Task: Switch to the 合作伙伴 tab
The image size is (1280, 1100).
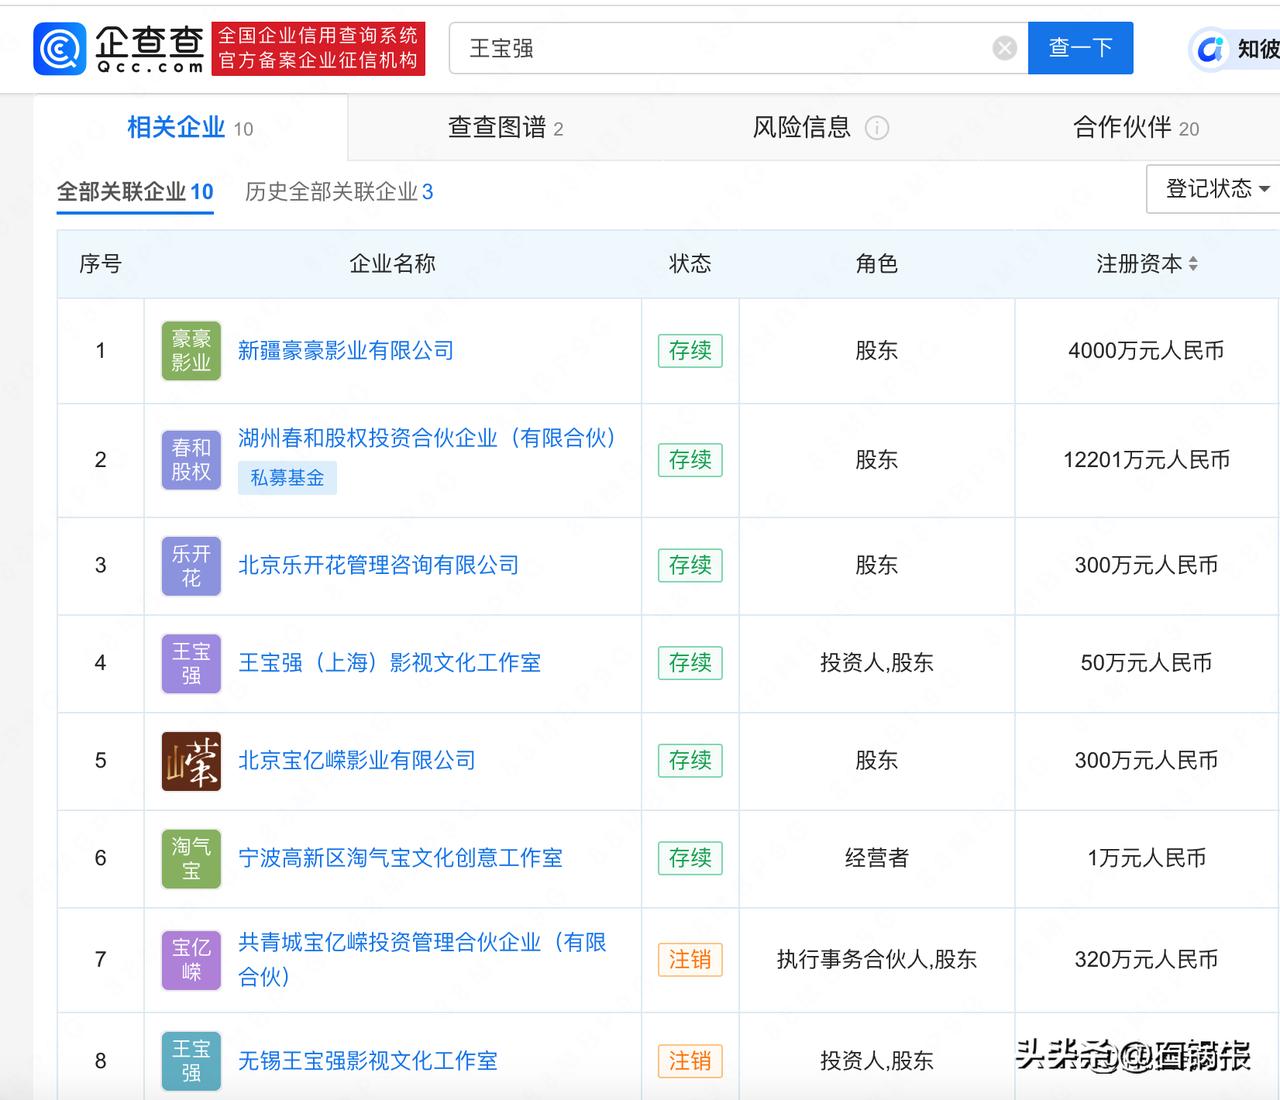Action: point(1136,128)
